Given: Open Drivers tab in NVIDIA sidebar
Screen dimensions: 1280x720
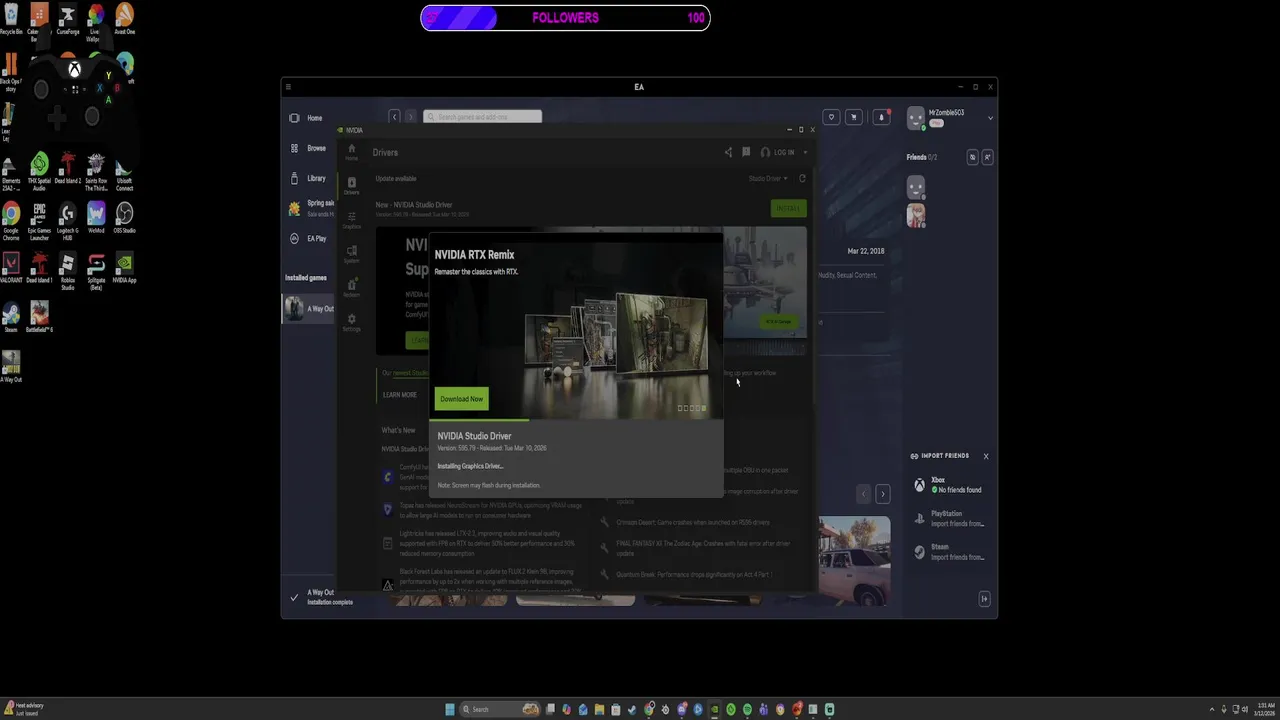Looking at the screenshot, I should point(351,186).
